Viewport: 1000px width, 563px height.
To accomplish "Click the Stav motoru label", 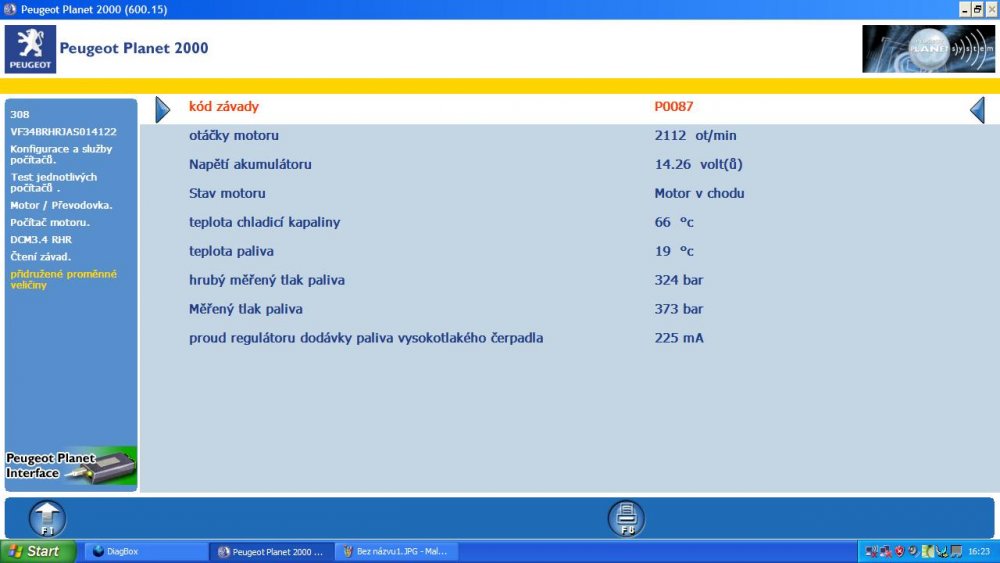I will (x=227, y=193).
